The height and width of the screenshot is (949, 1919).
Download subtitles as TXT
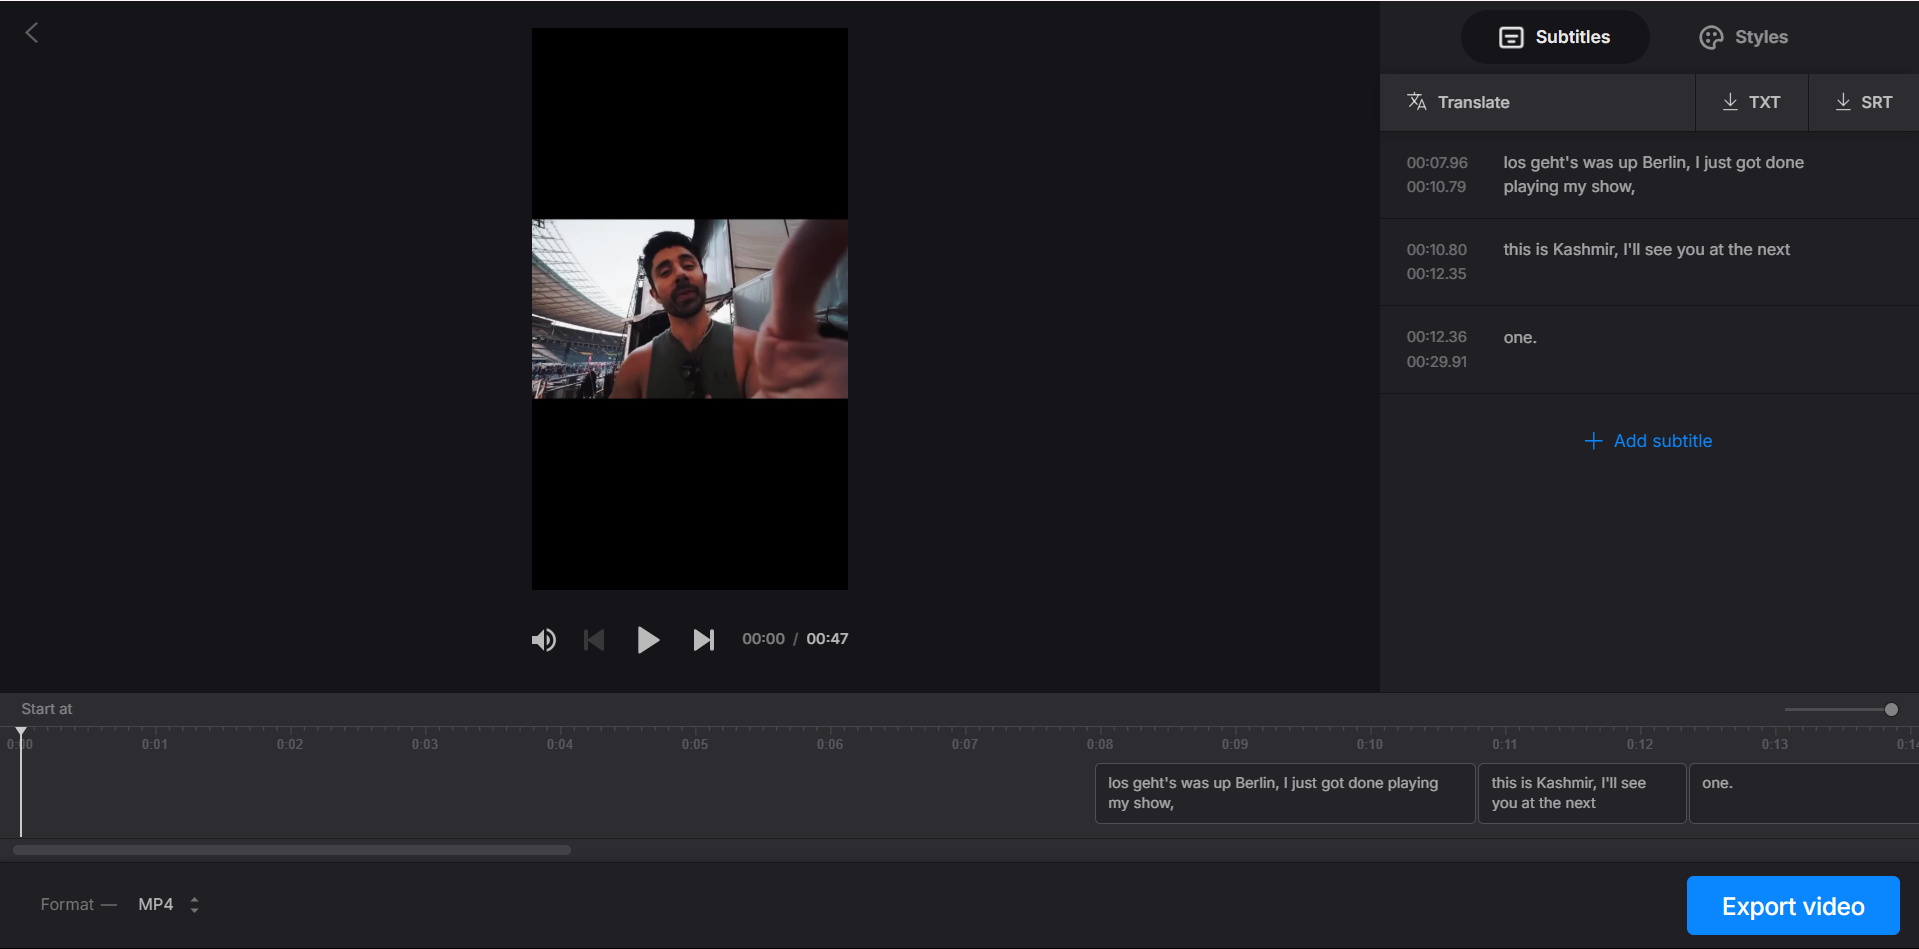[x=1751, y=102]
